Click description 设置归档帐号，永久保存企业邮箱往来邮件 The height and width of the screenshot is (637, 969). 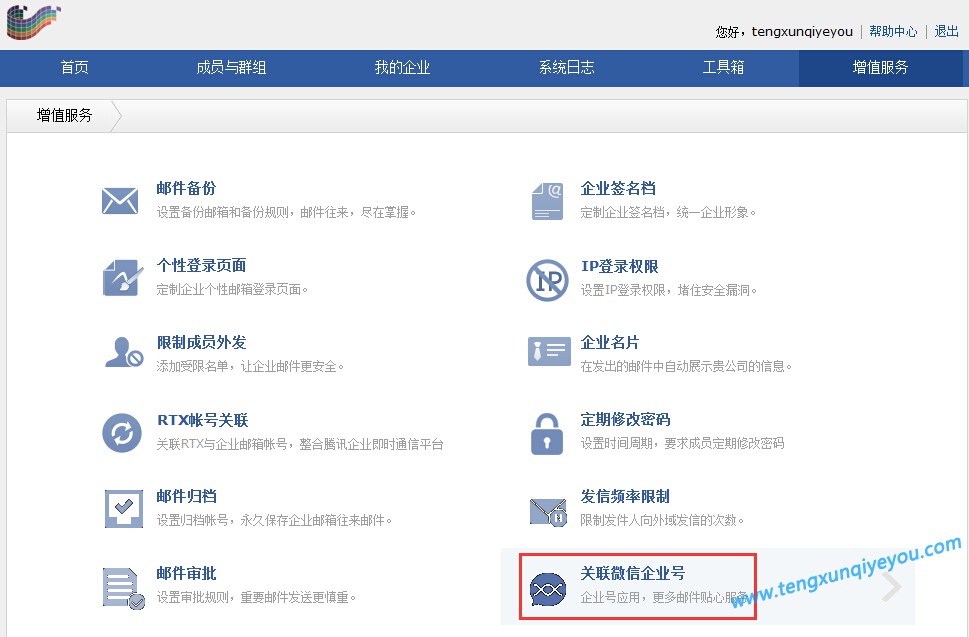coord(274,520)
